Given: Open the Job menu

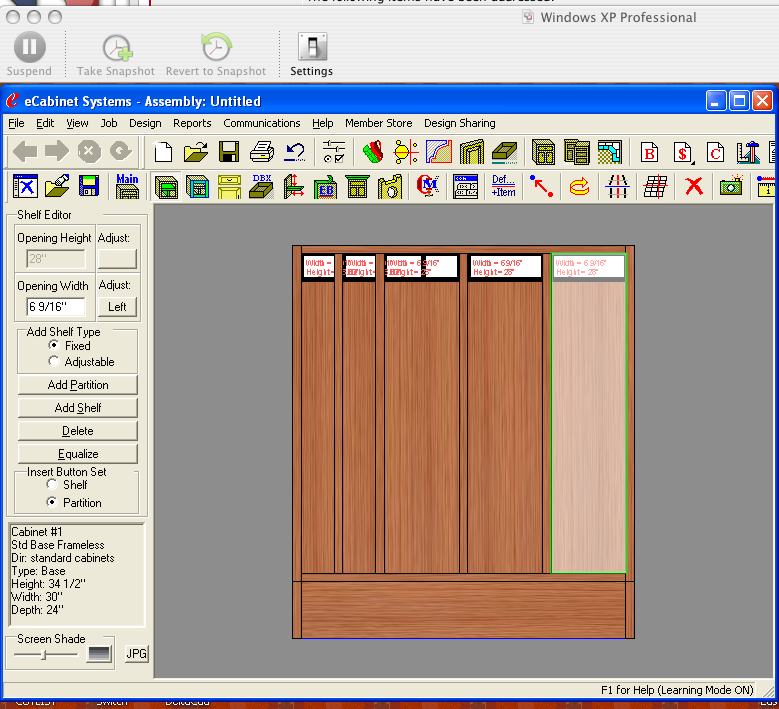Looking at the screenshot, I should tap(109, 123).
